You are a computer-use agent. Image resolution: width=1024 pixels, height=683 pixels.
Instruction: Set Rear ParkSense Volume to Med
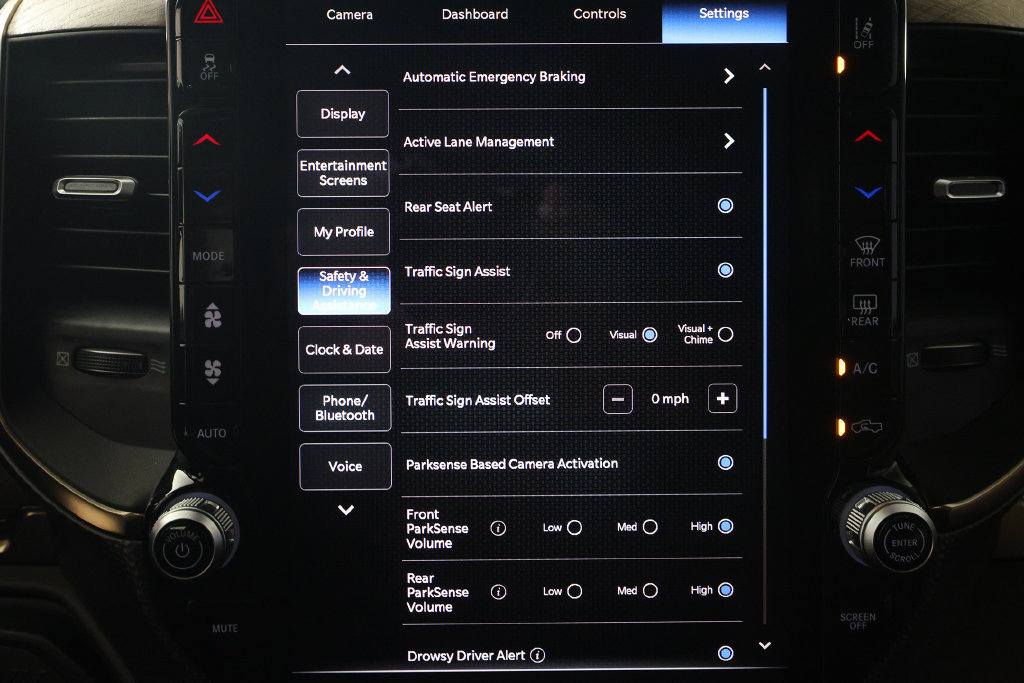click(x=650, y=591)
